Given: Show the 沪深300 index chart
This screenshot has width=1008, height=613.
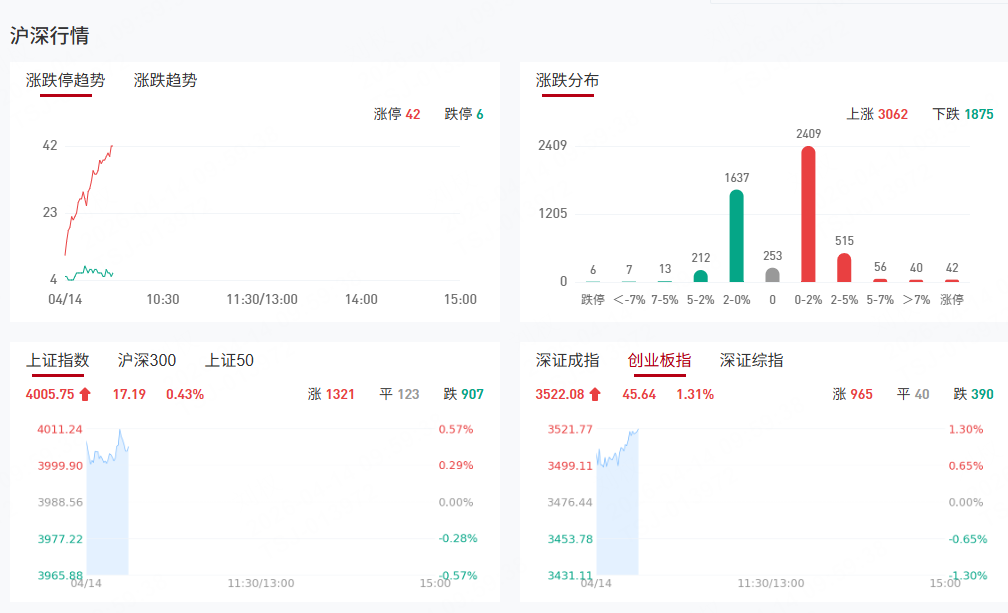Looking at the screenshot, I should [x=147, y=360].
